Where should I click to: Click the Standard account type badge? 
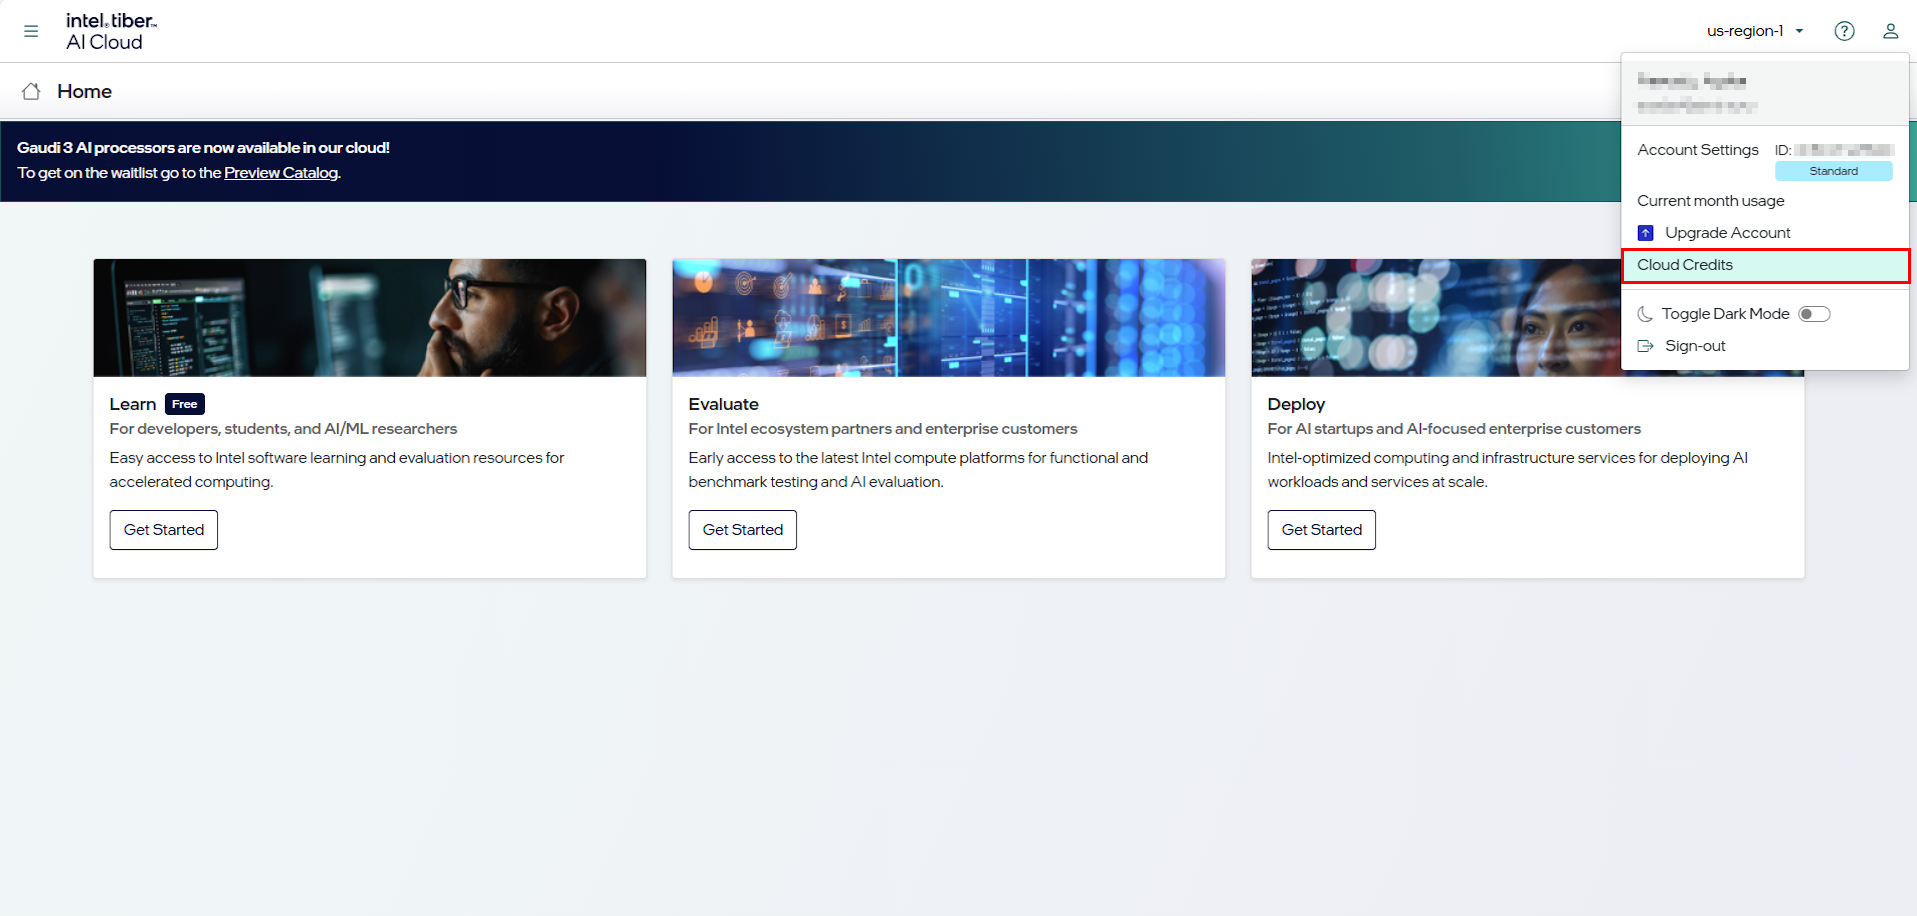pyautogui.click(x=1834, y=171)
